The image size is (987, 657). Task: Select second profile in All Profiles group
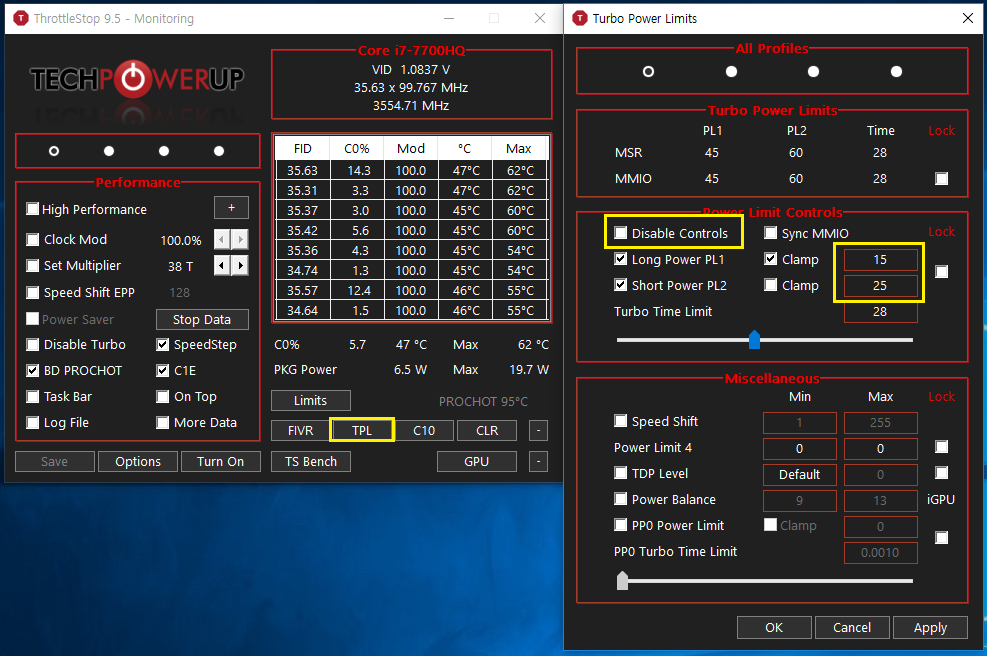(731, 72)
